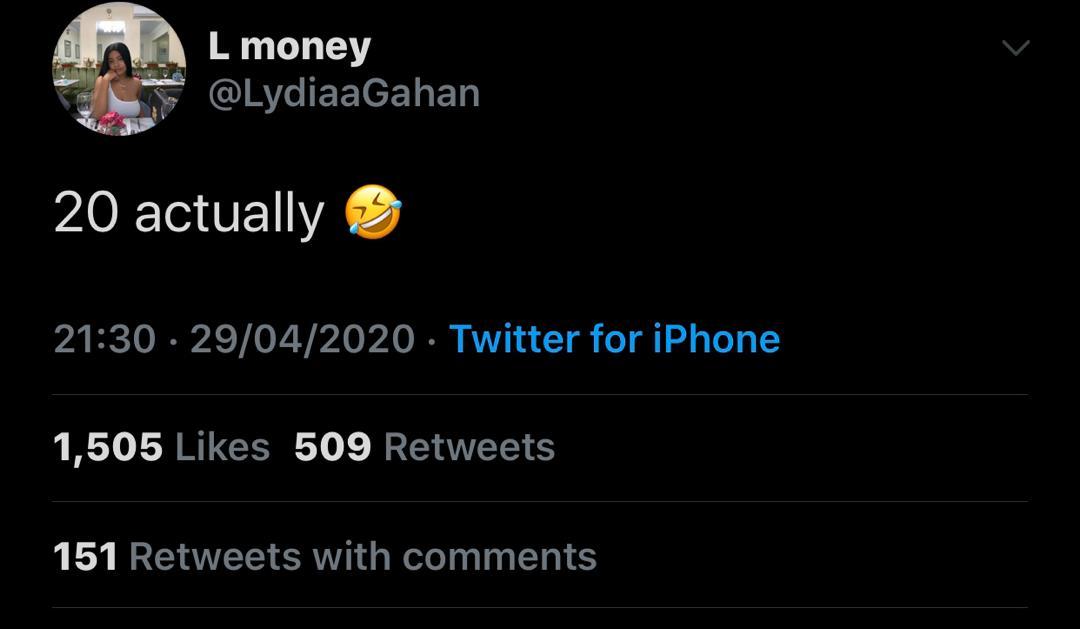Click the 29/04/2020 date
Screen dimensions: 1080x629
coord(302,339)
